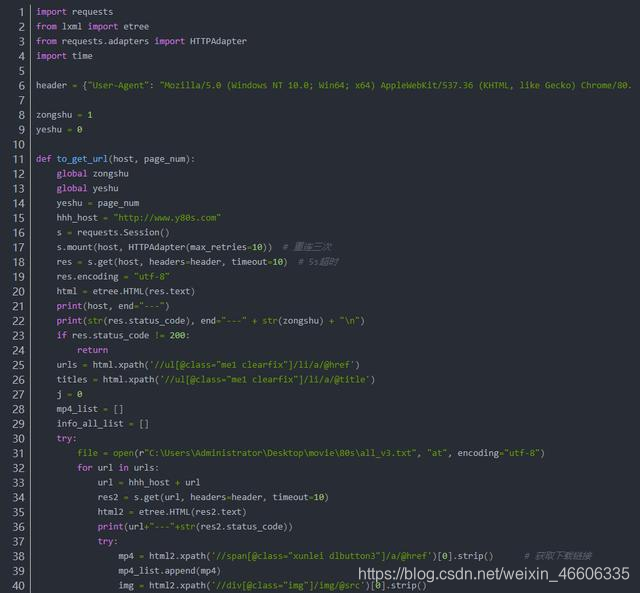Click 'mp4_list.append(mp4)' on line 39
The width and height of the screenshot is (640, 593).
169,571
